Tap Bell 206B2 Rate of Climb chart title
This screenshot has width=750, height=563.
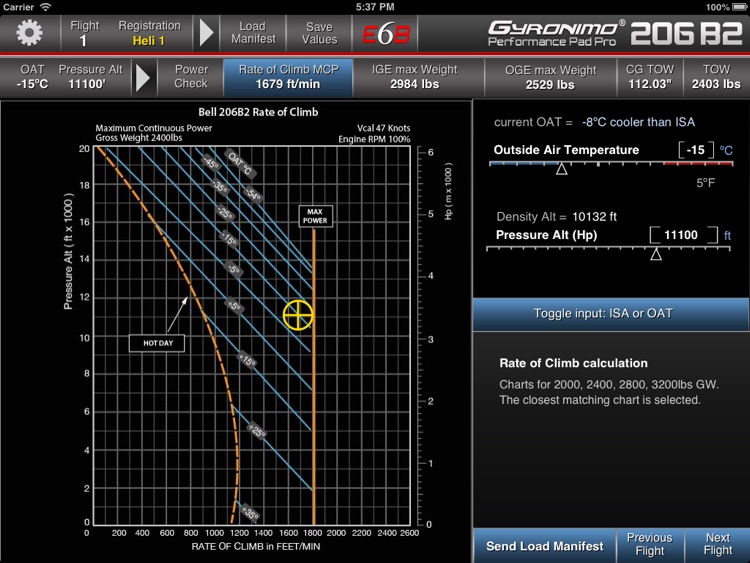(x=258, y=112)
